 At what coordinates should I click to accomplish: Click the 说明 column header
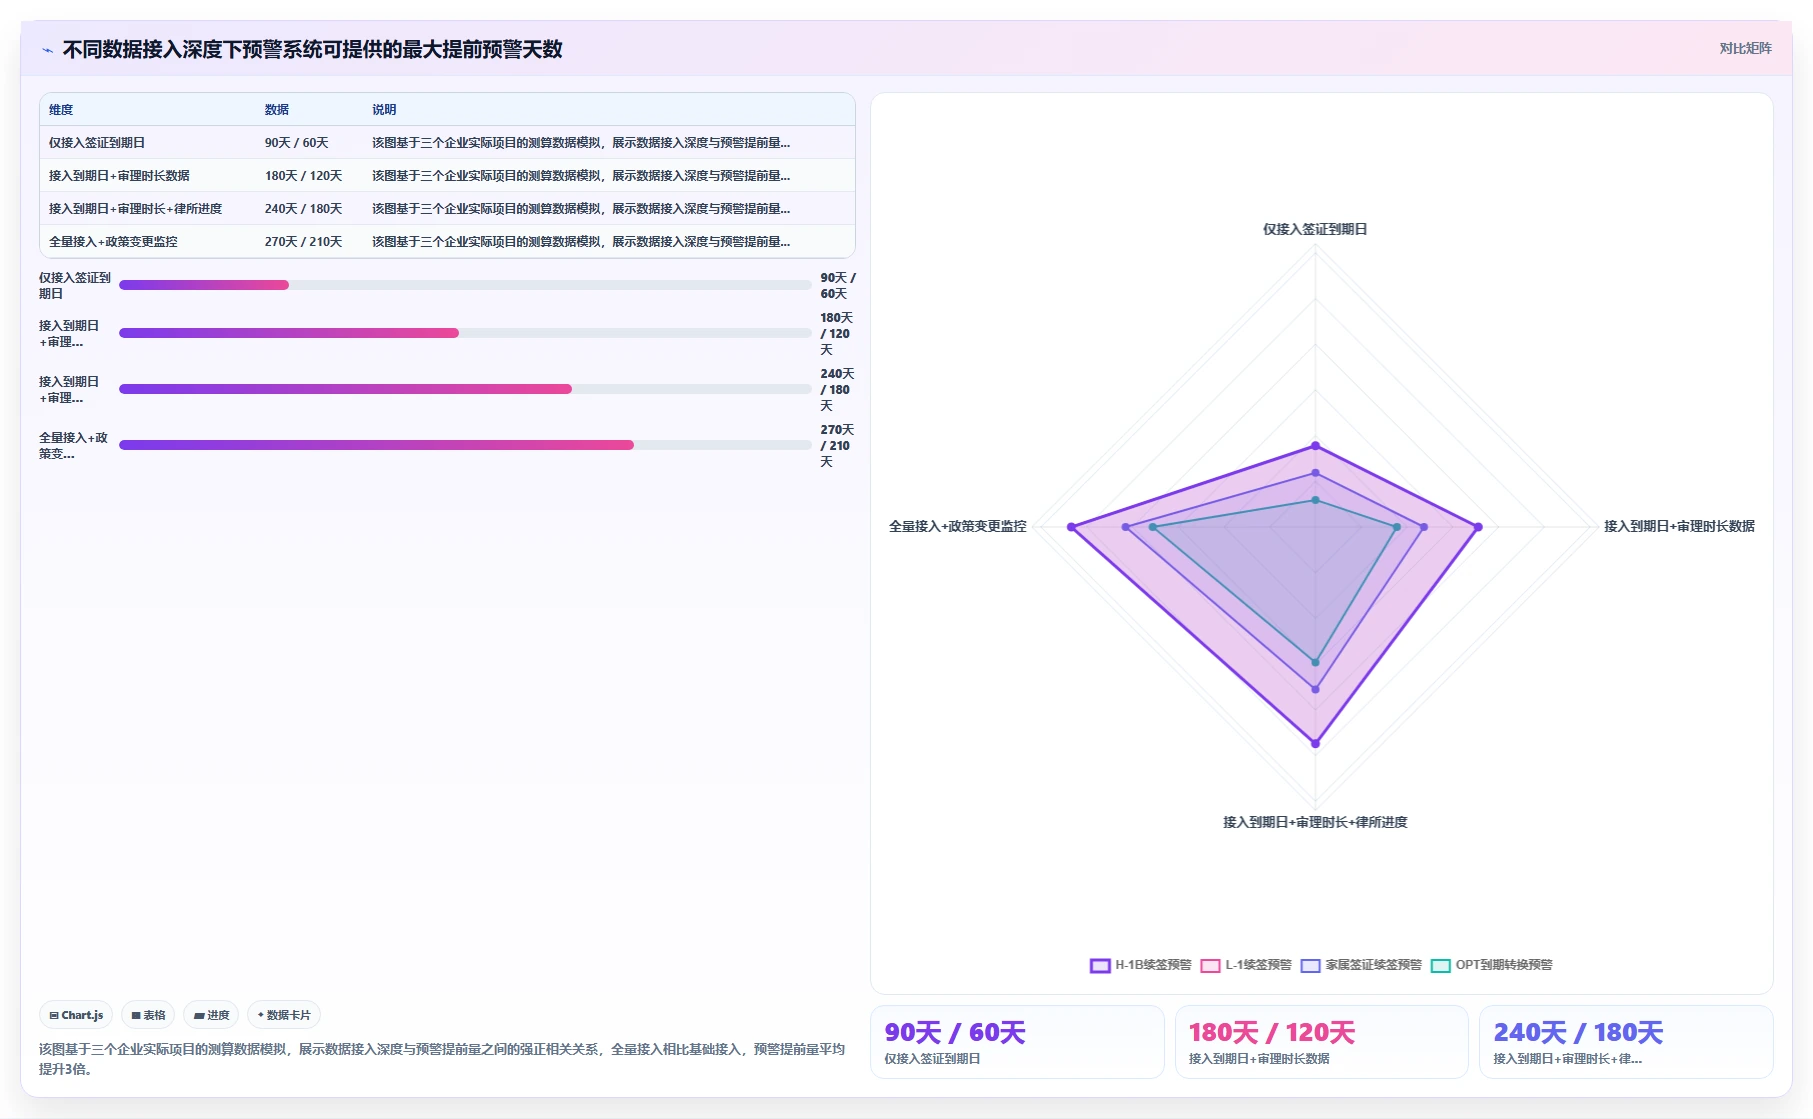[384, 110]
